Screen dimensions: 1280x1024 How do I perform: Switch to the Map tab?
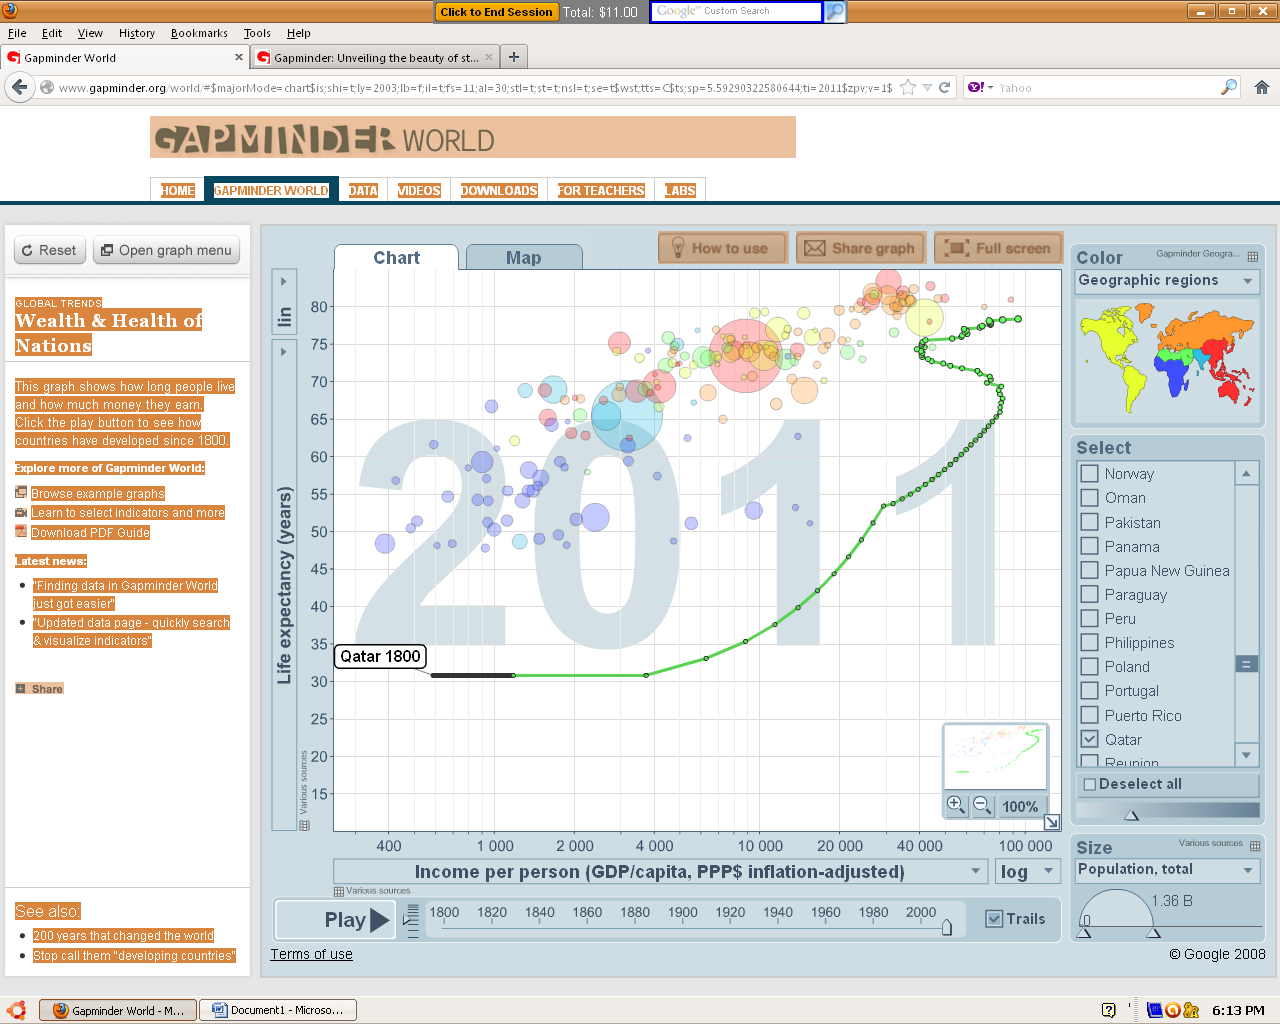523,258
